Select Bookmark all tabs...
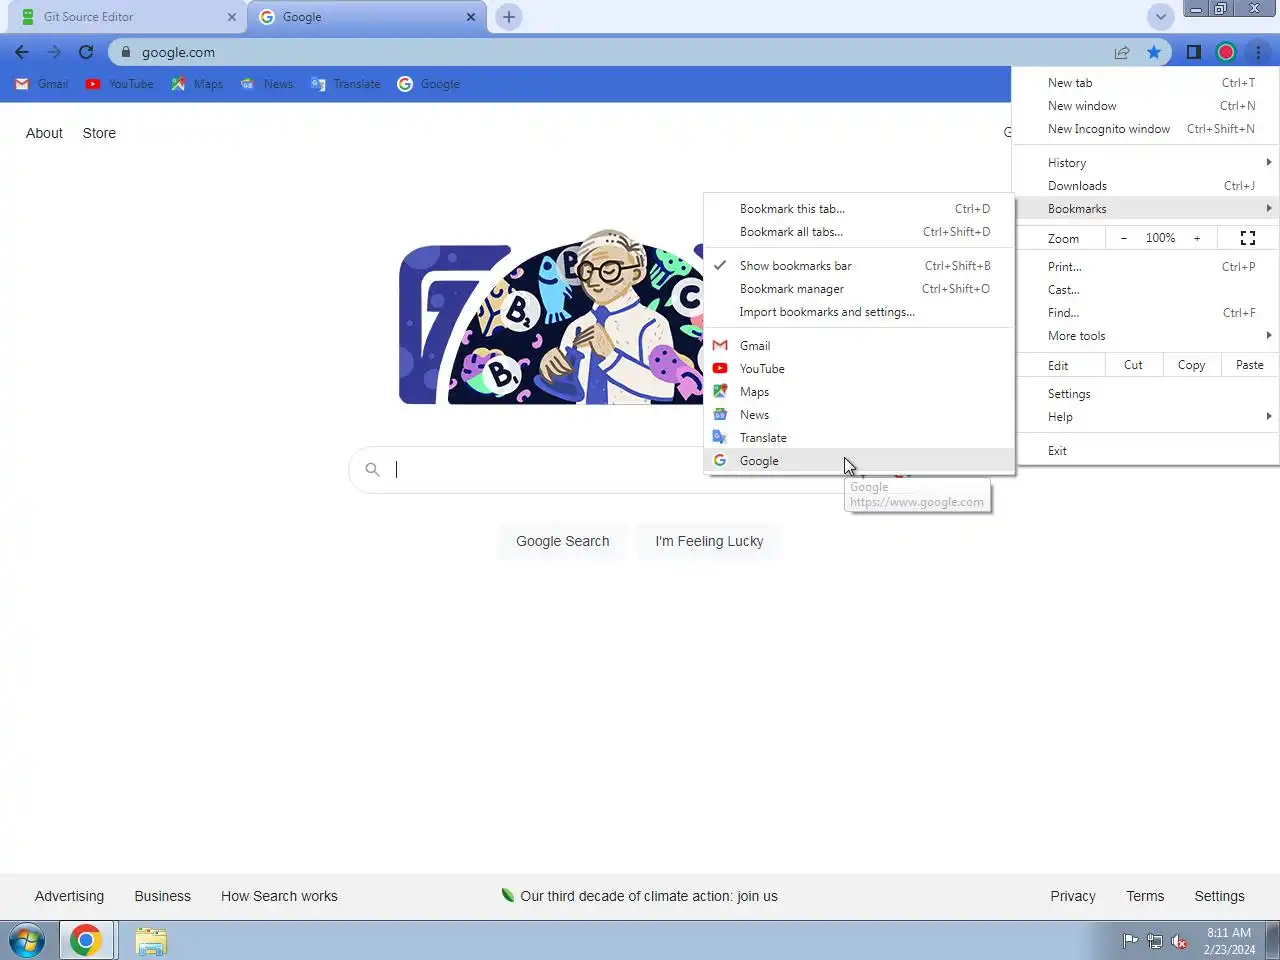The width and height of the screenshot is (1280, 960). coord(859,232)
